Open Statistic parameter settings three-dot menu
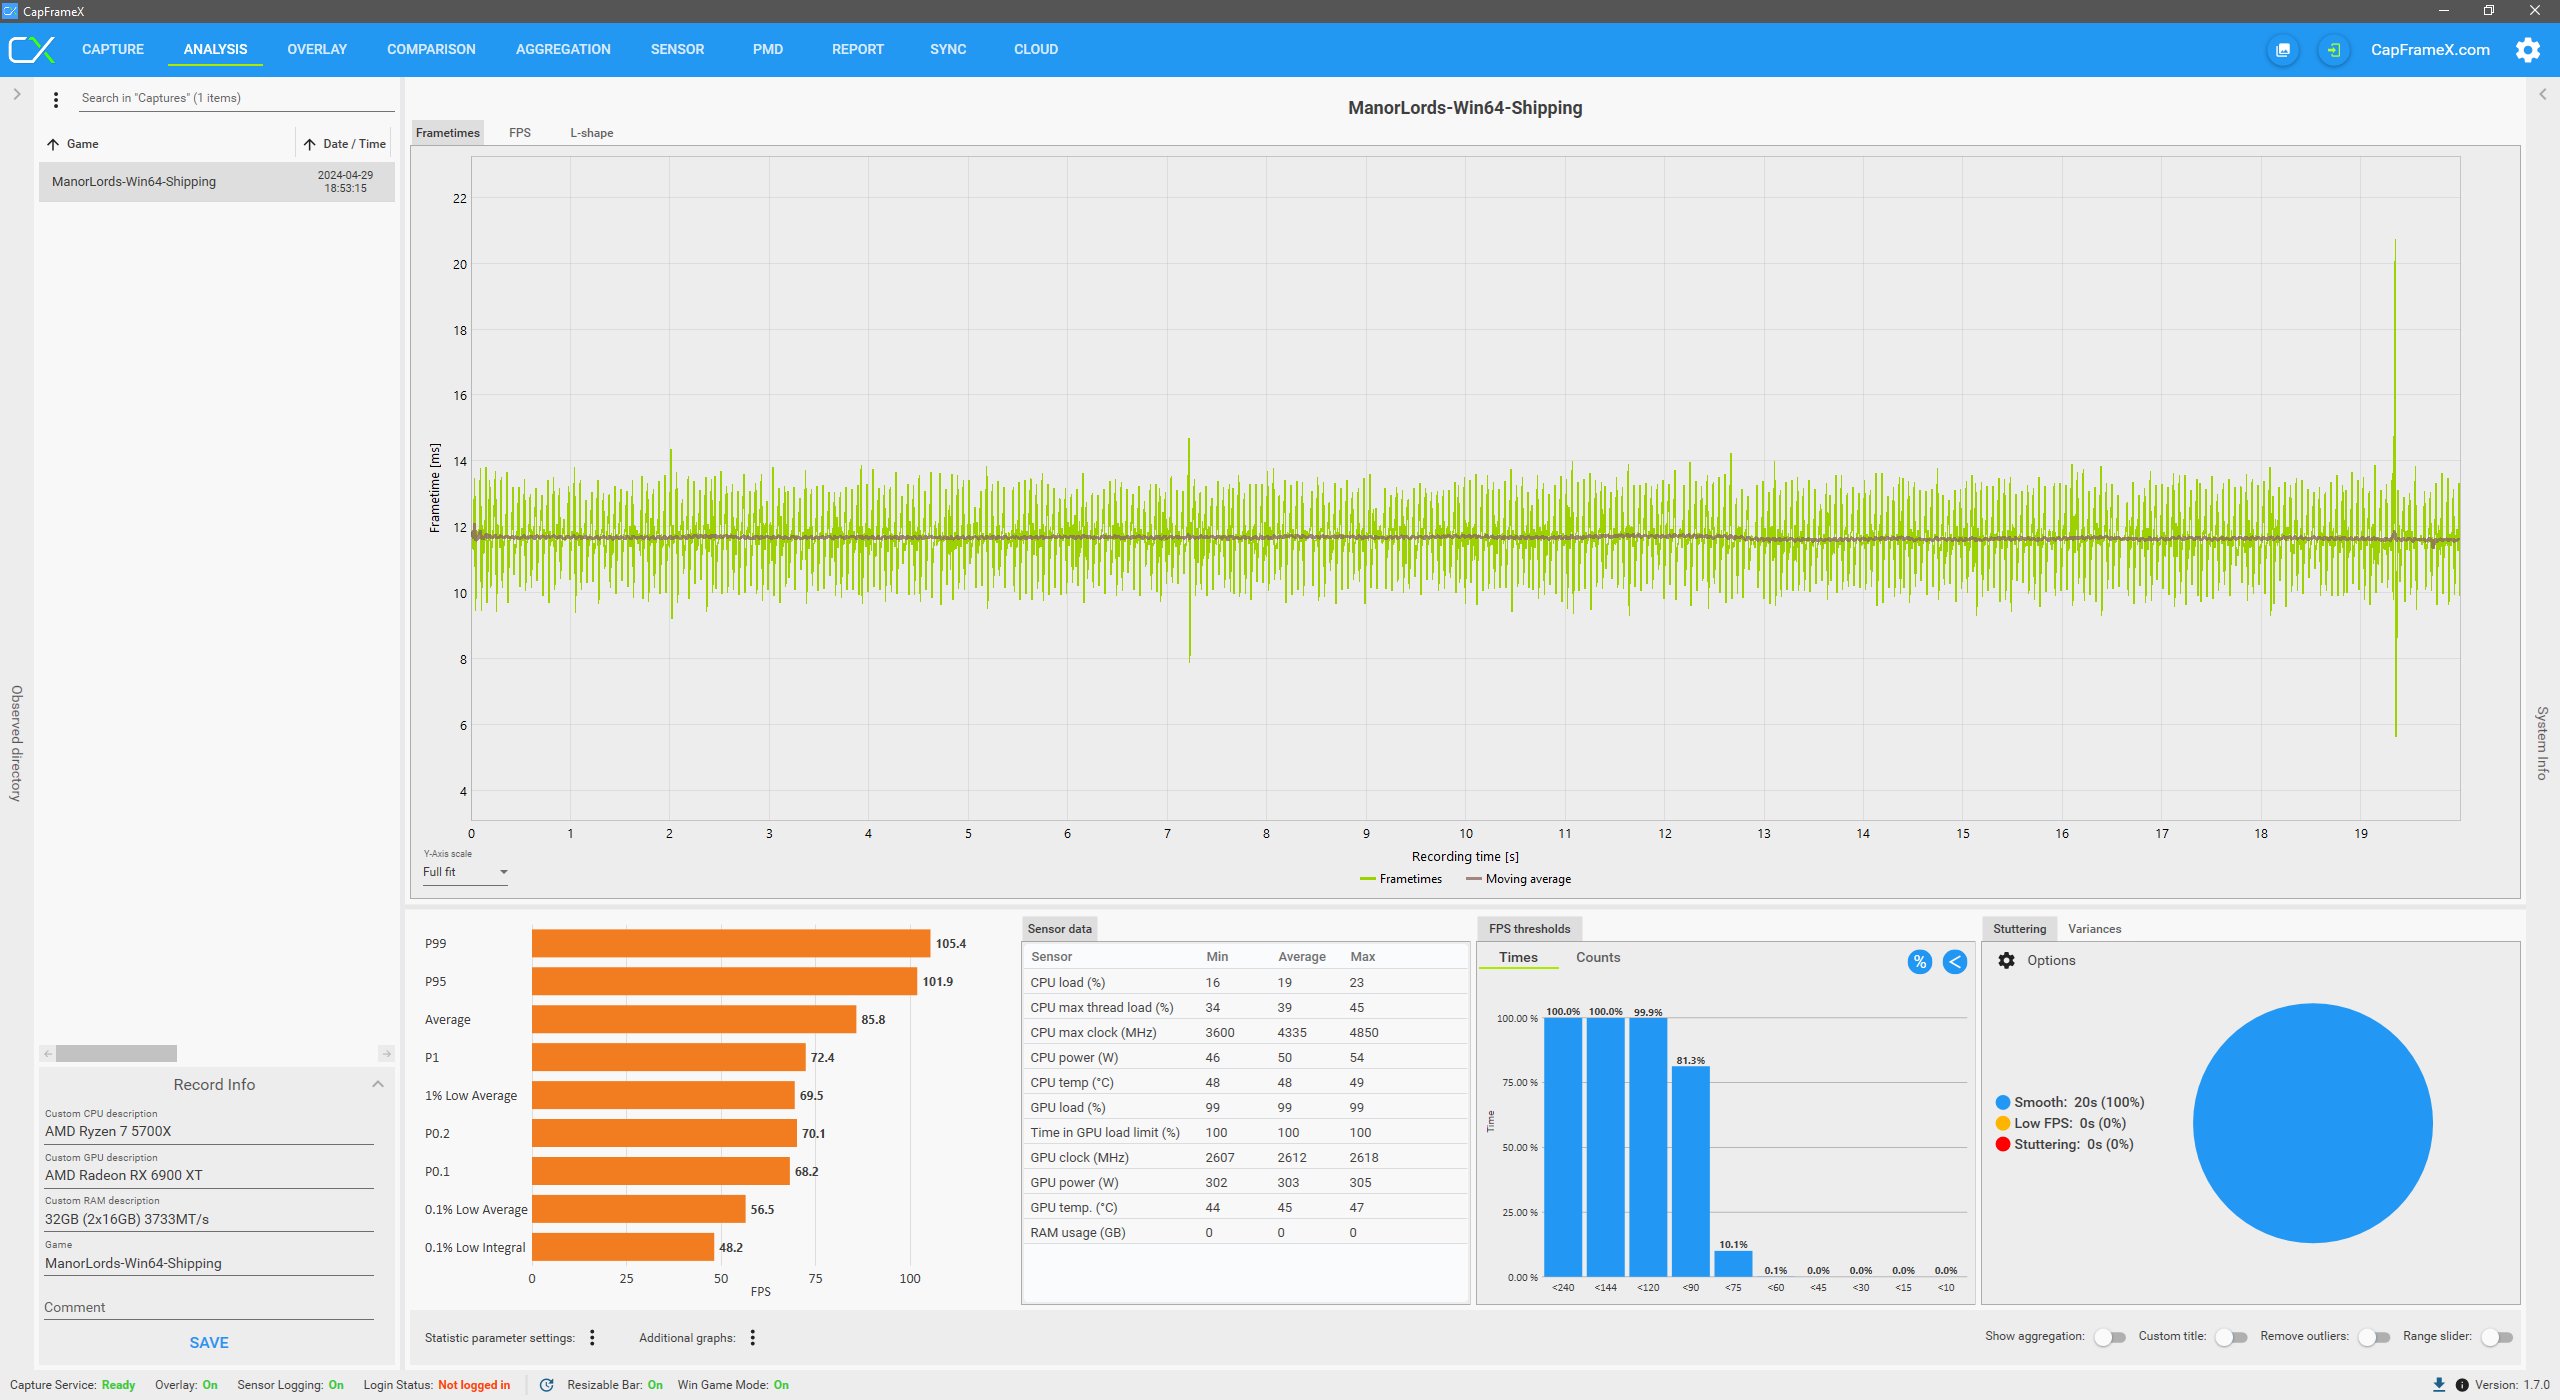Image resolution: width=2560 pixels, height=1400 pixels. tap(592, 1338)
